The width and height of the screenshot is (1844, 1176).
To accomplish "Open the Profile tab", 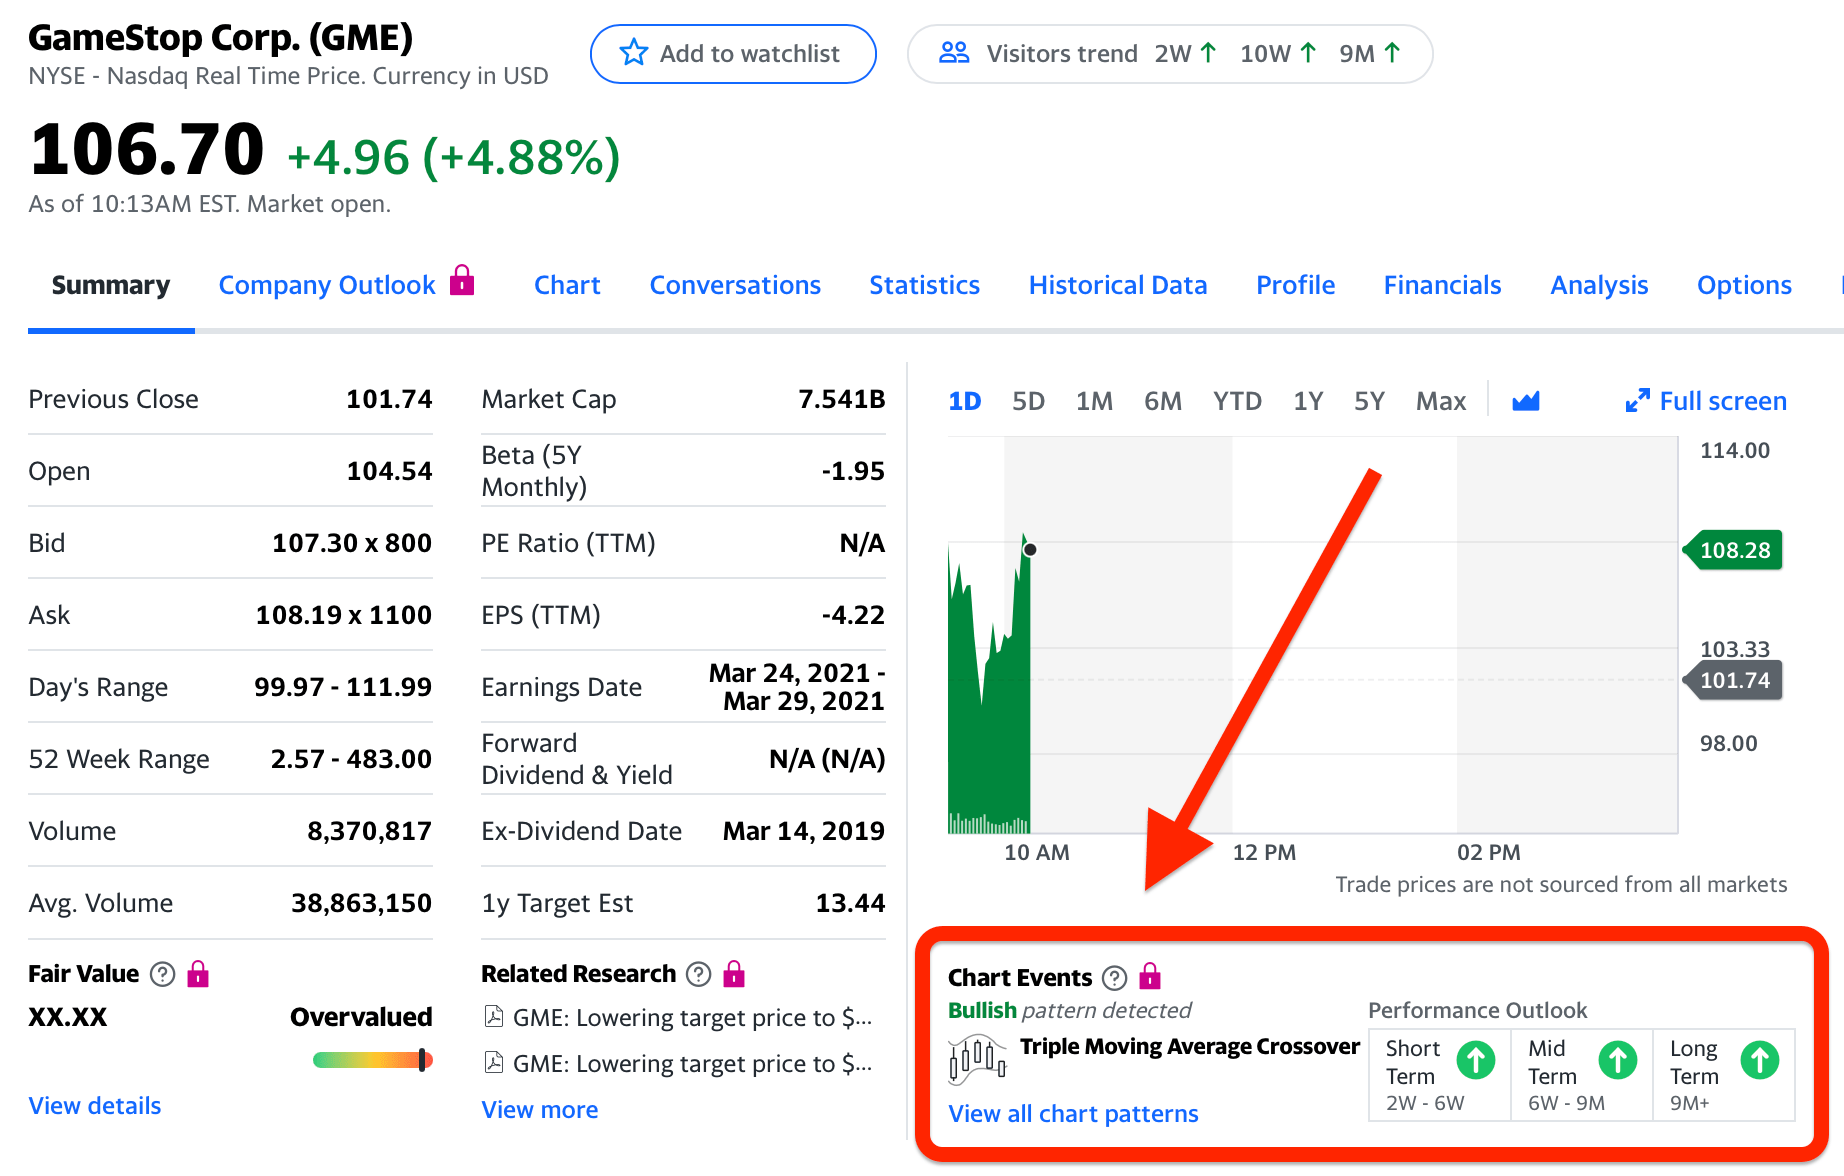I will click(1295, 286).
